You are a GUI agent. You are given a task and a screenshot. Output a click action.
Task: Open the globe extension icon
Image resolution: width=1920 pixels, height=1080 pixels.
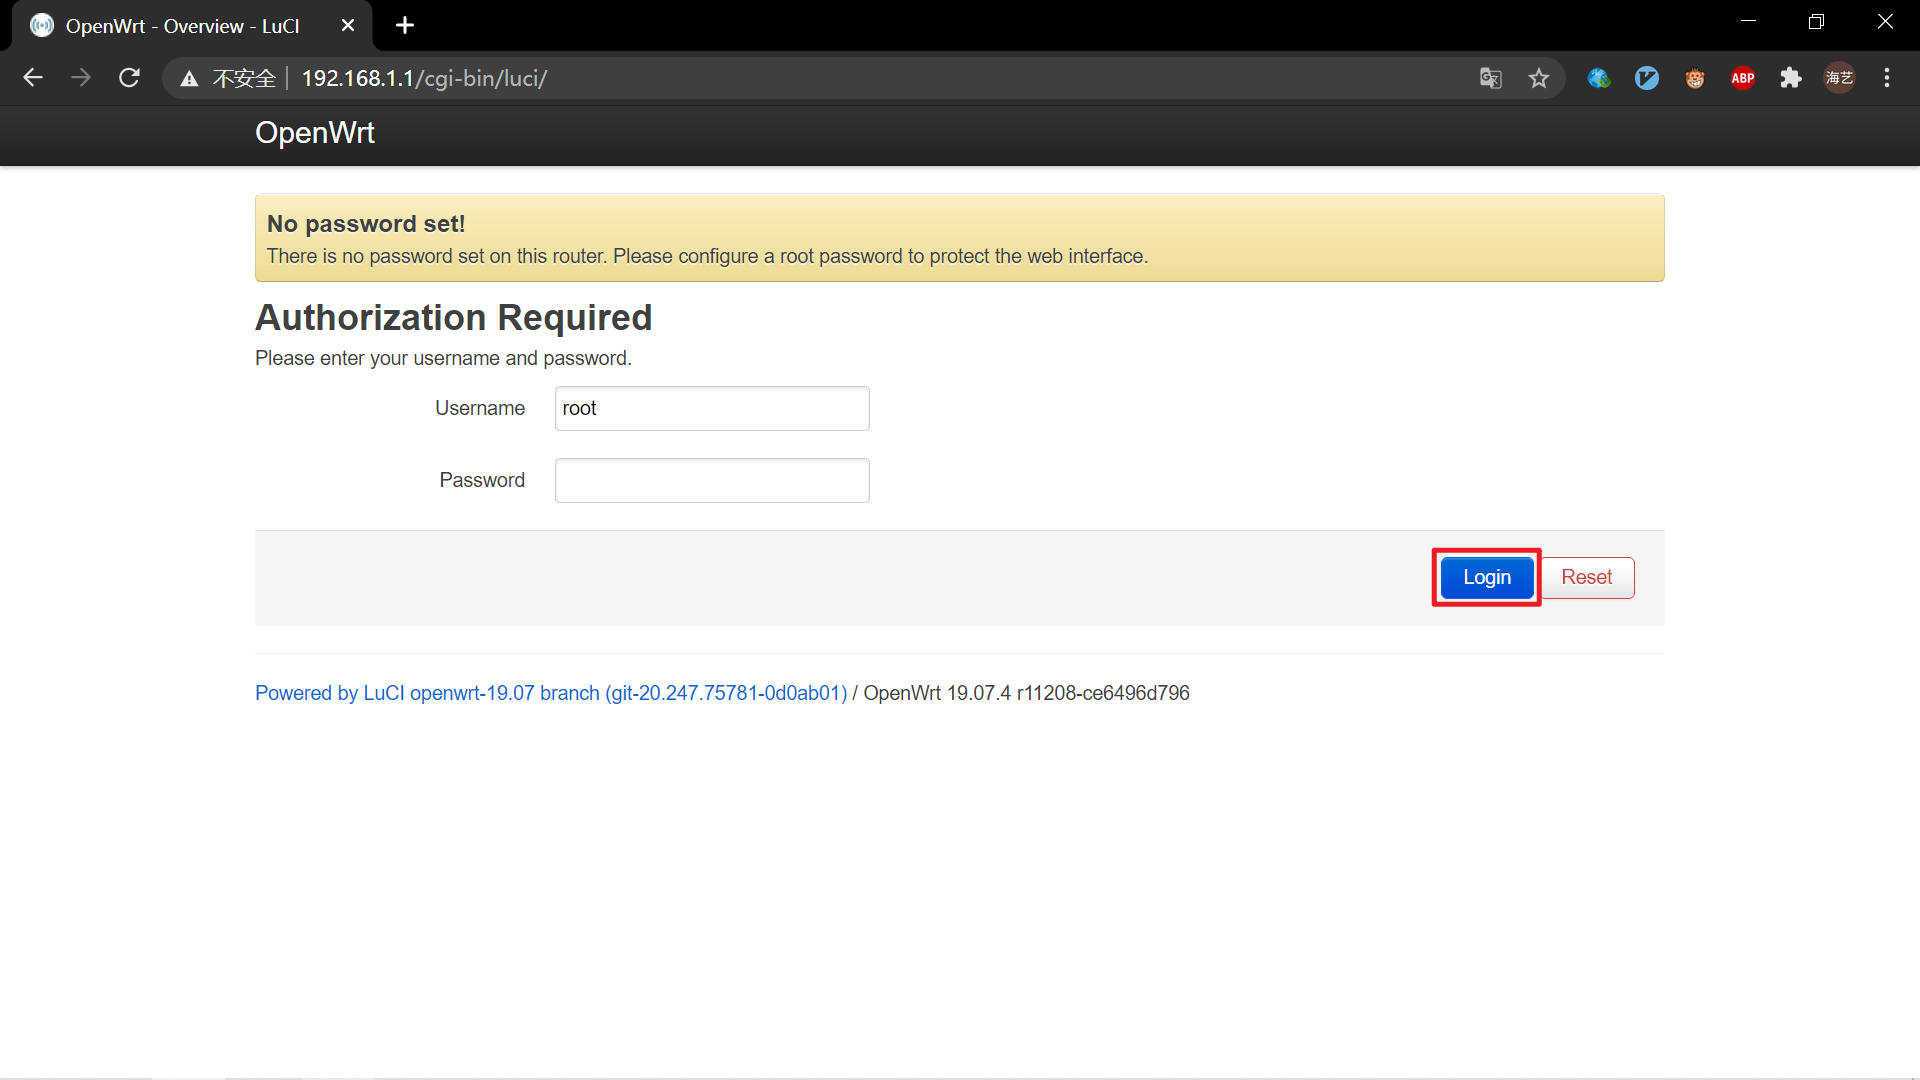tap(1598, 78)
